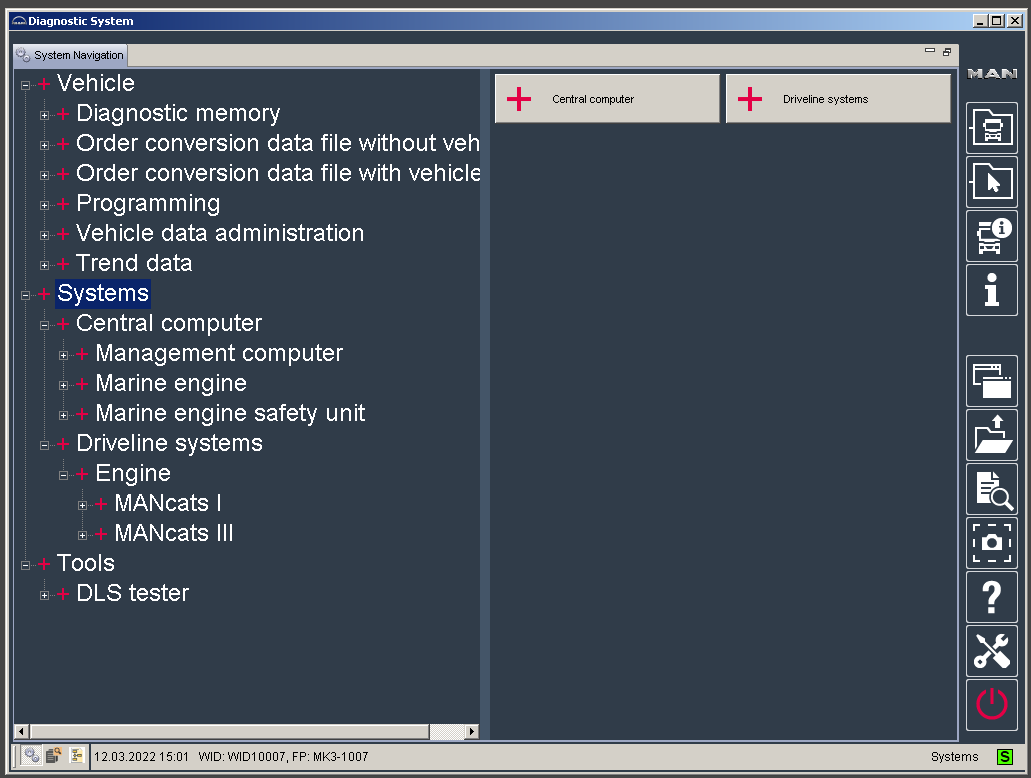Collapse the Tools tree node
Image resolution: width=1031 pixels, height=778 pixels.
(26, 565)
